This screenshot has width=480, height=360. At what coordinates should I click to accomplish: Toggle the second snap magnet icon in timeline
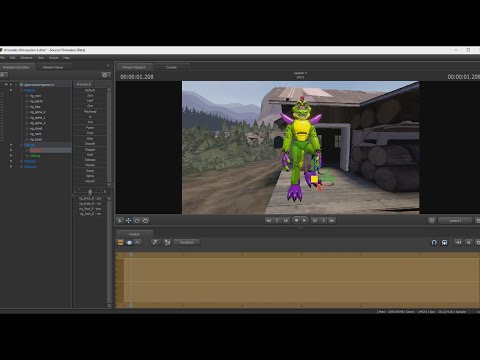pyautogui.click(x=444, y=243)
